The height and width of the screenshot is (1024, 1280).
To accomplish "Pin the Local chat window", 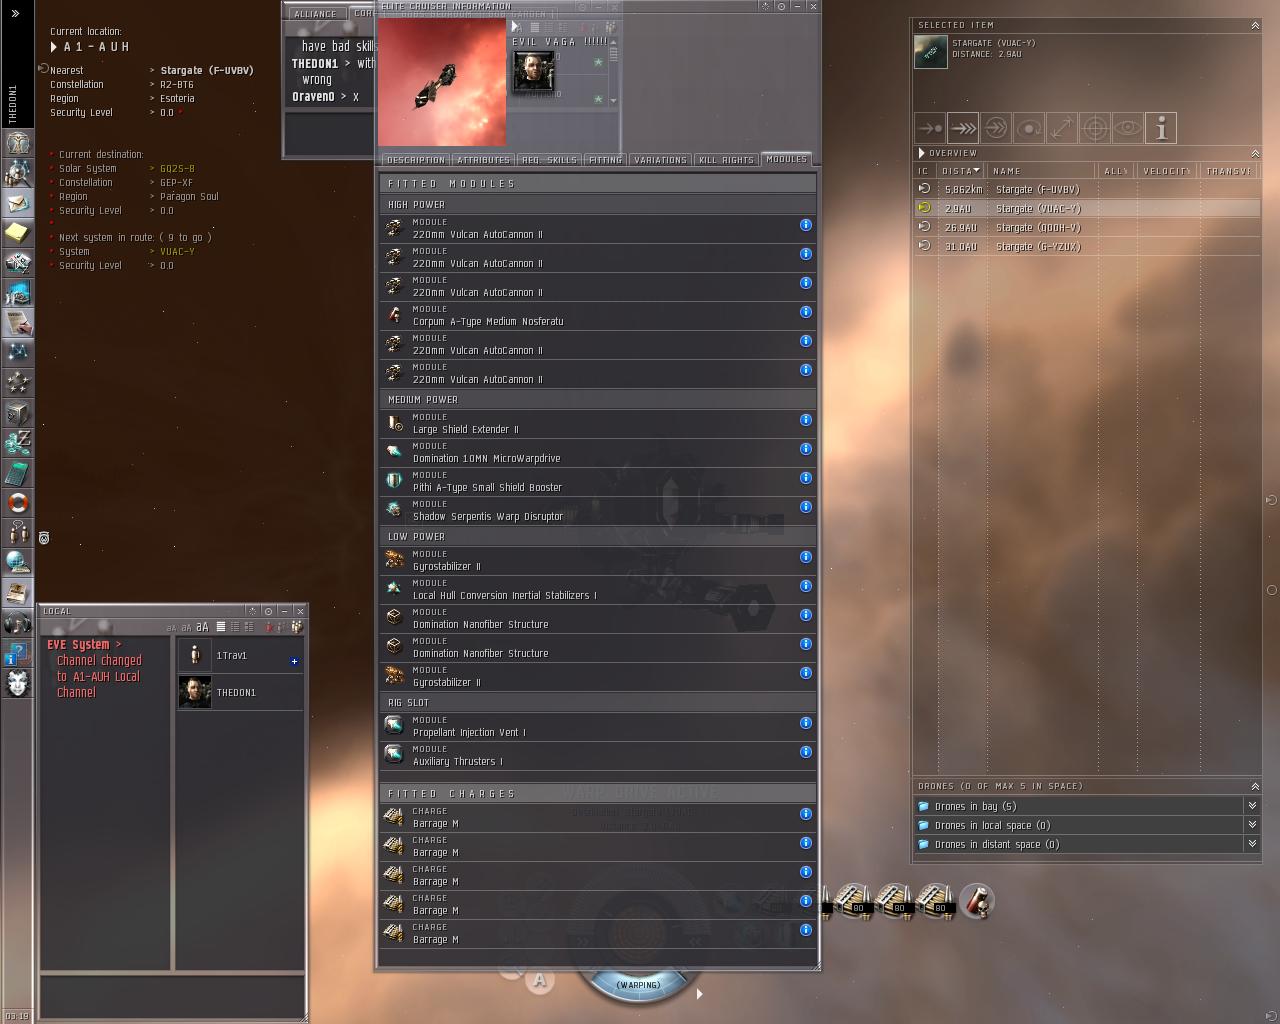I will tap(268, 611).
